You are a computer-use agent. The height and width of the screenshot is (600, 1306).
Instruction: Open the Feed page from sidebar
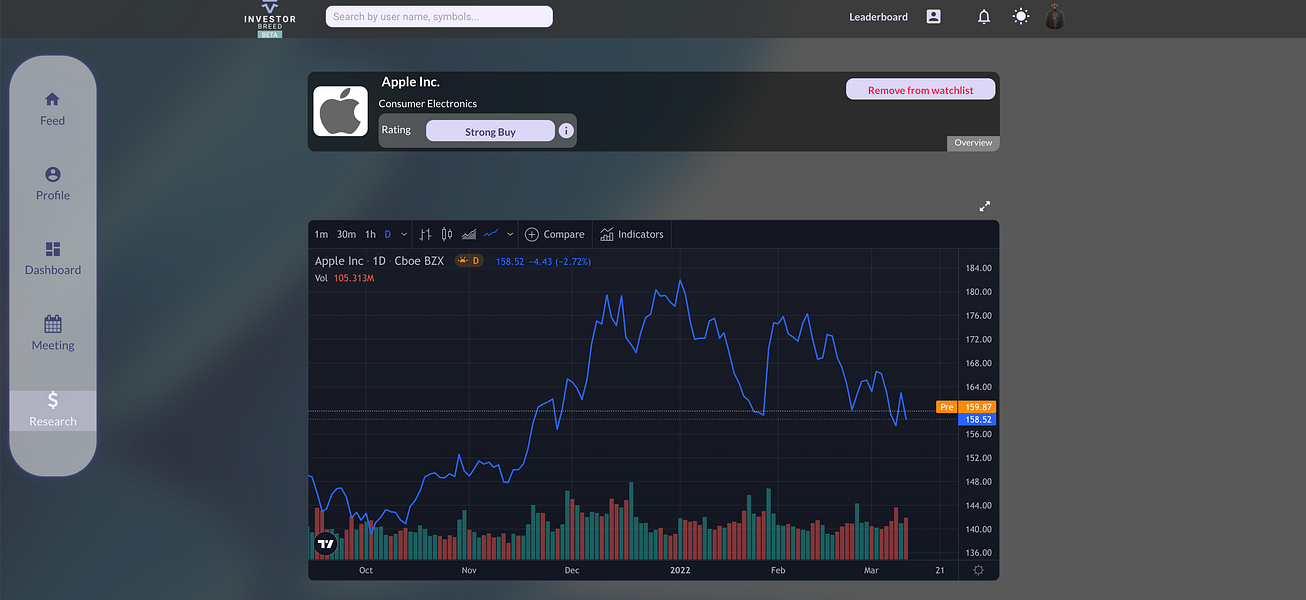click(52, 109)
